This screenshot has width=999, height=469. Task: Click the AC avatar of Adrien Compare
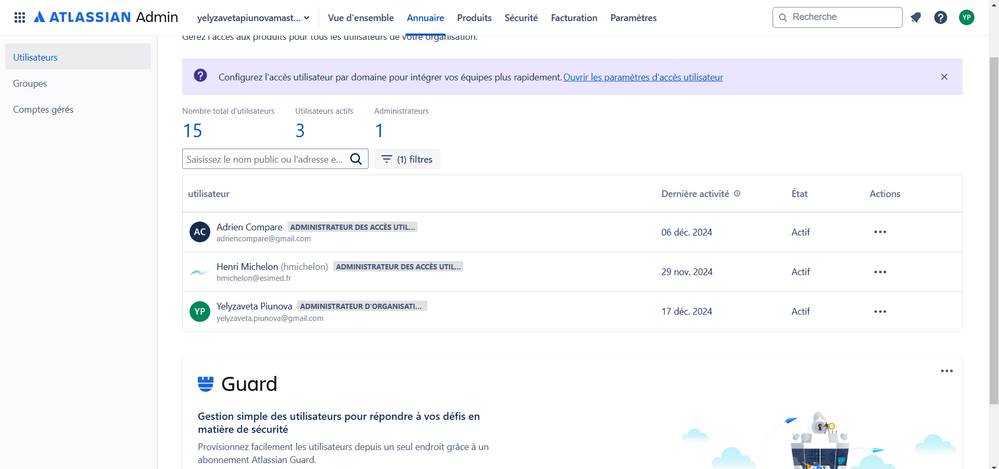click(199, 232)
